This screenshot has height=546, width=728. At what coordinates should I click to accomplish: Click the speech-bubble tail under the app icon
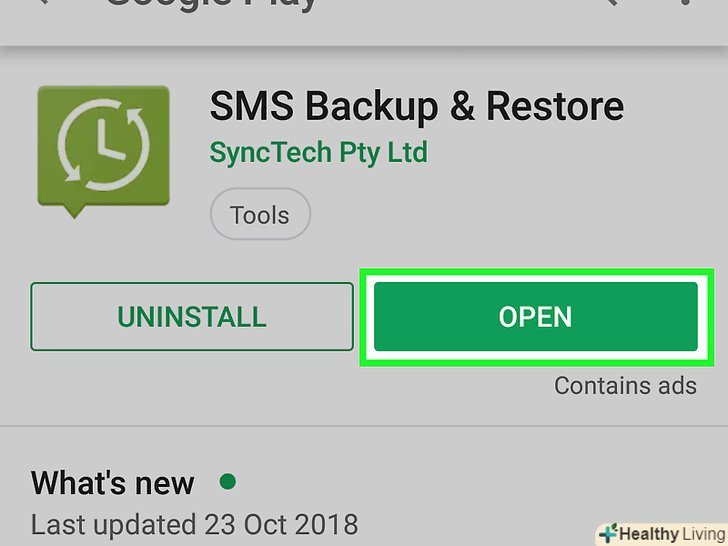click(74, 211)
